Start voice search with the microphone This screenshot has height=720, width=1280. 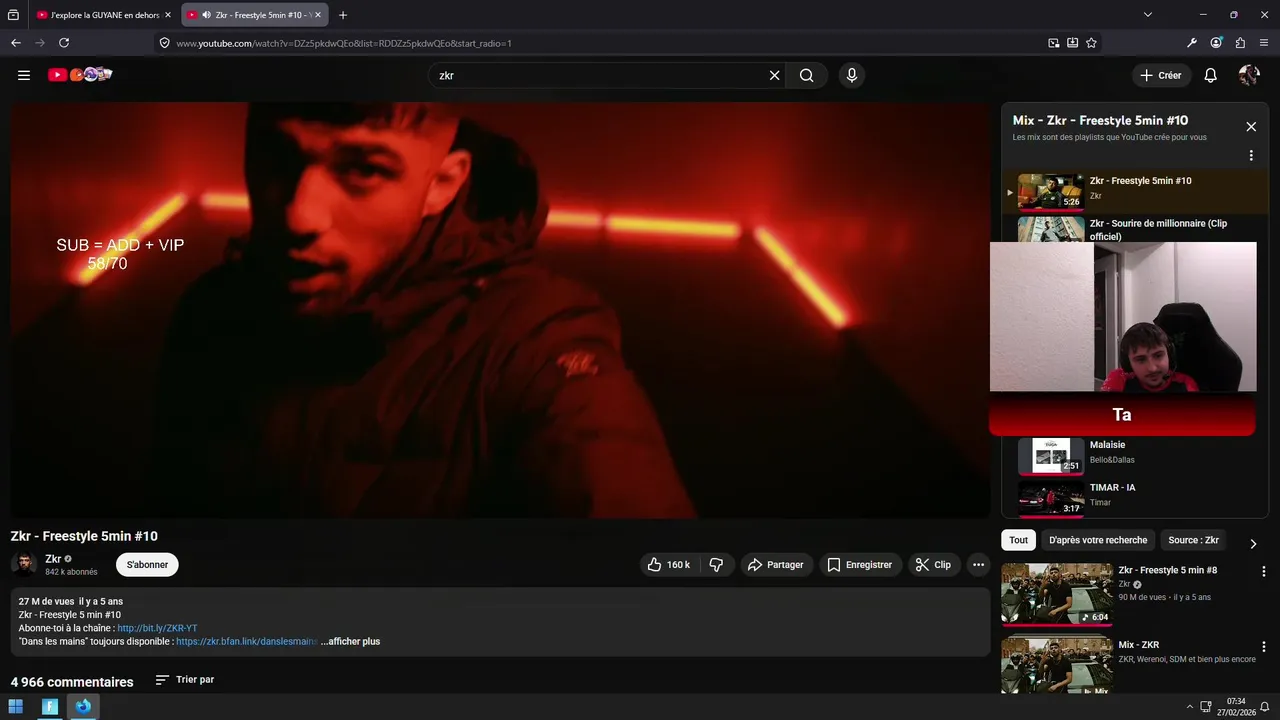coord(851,75)
